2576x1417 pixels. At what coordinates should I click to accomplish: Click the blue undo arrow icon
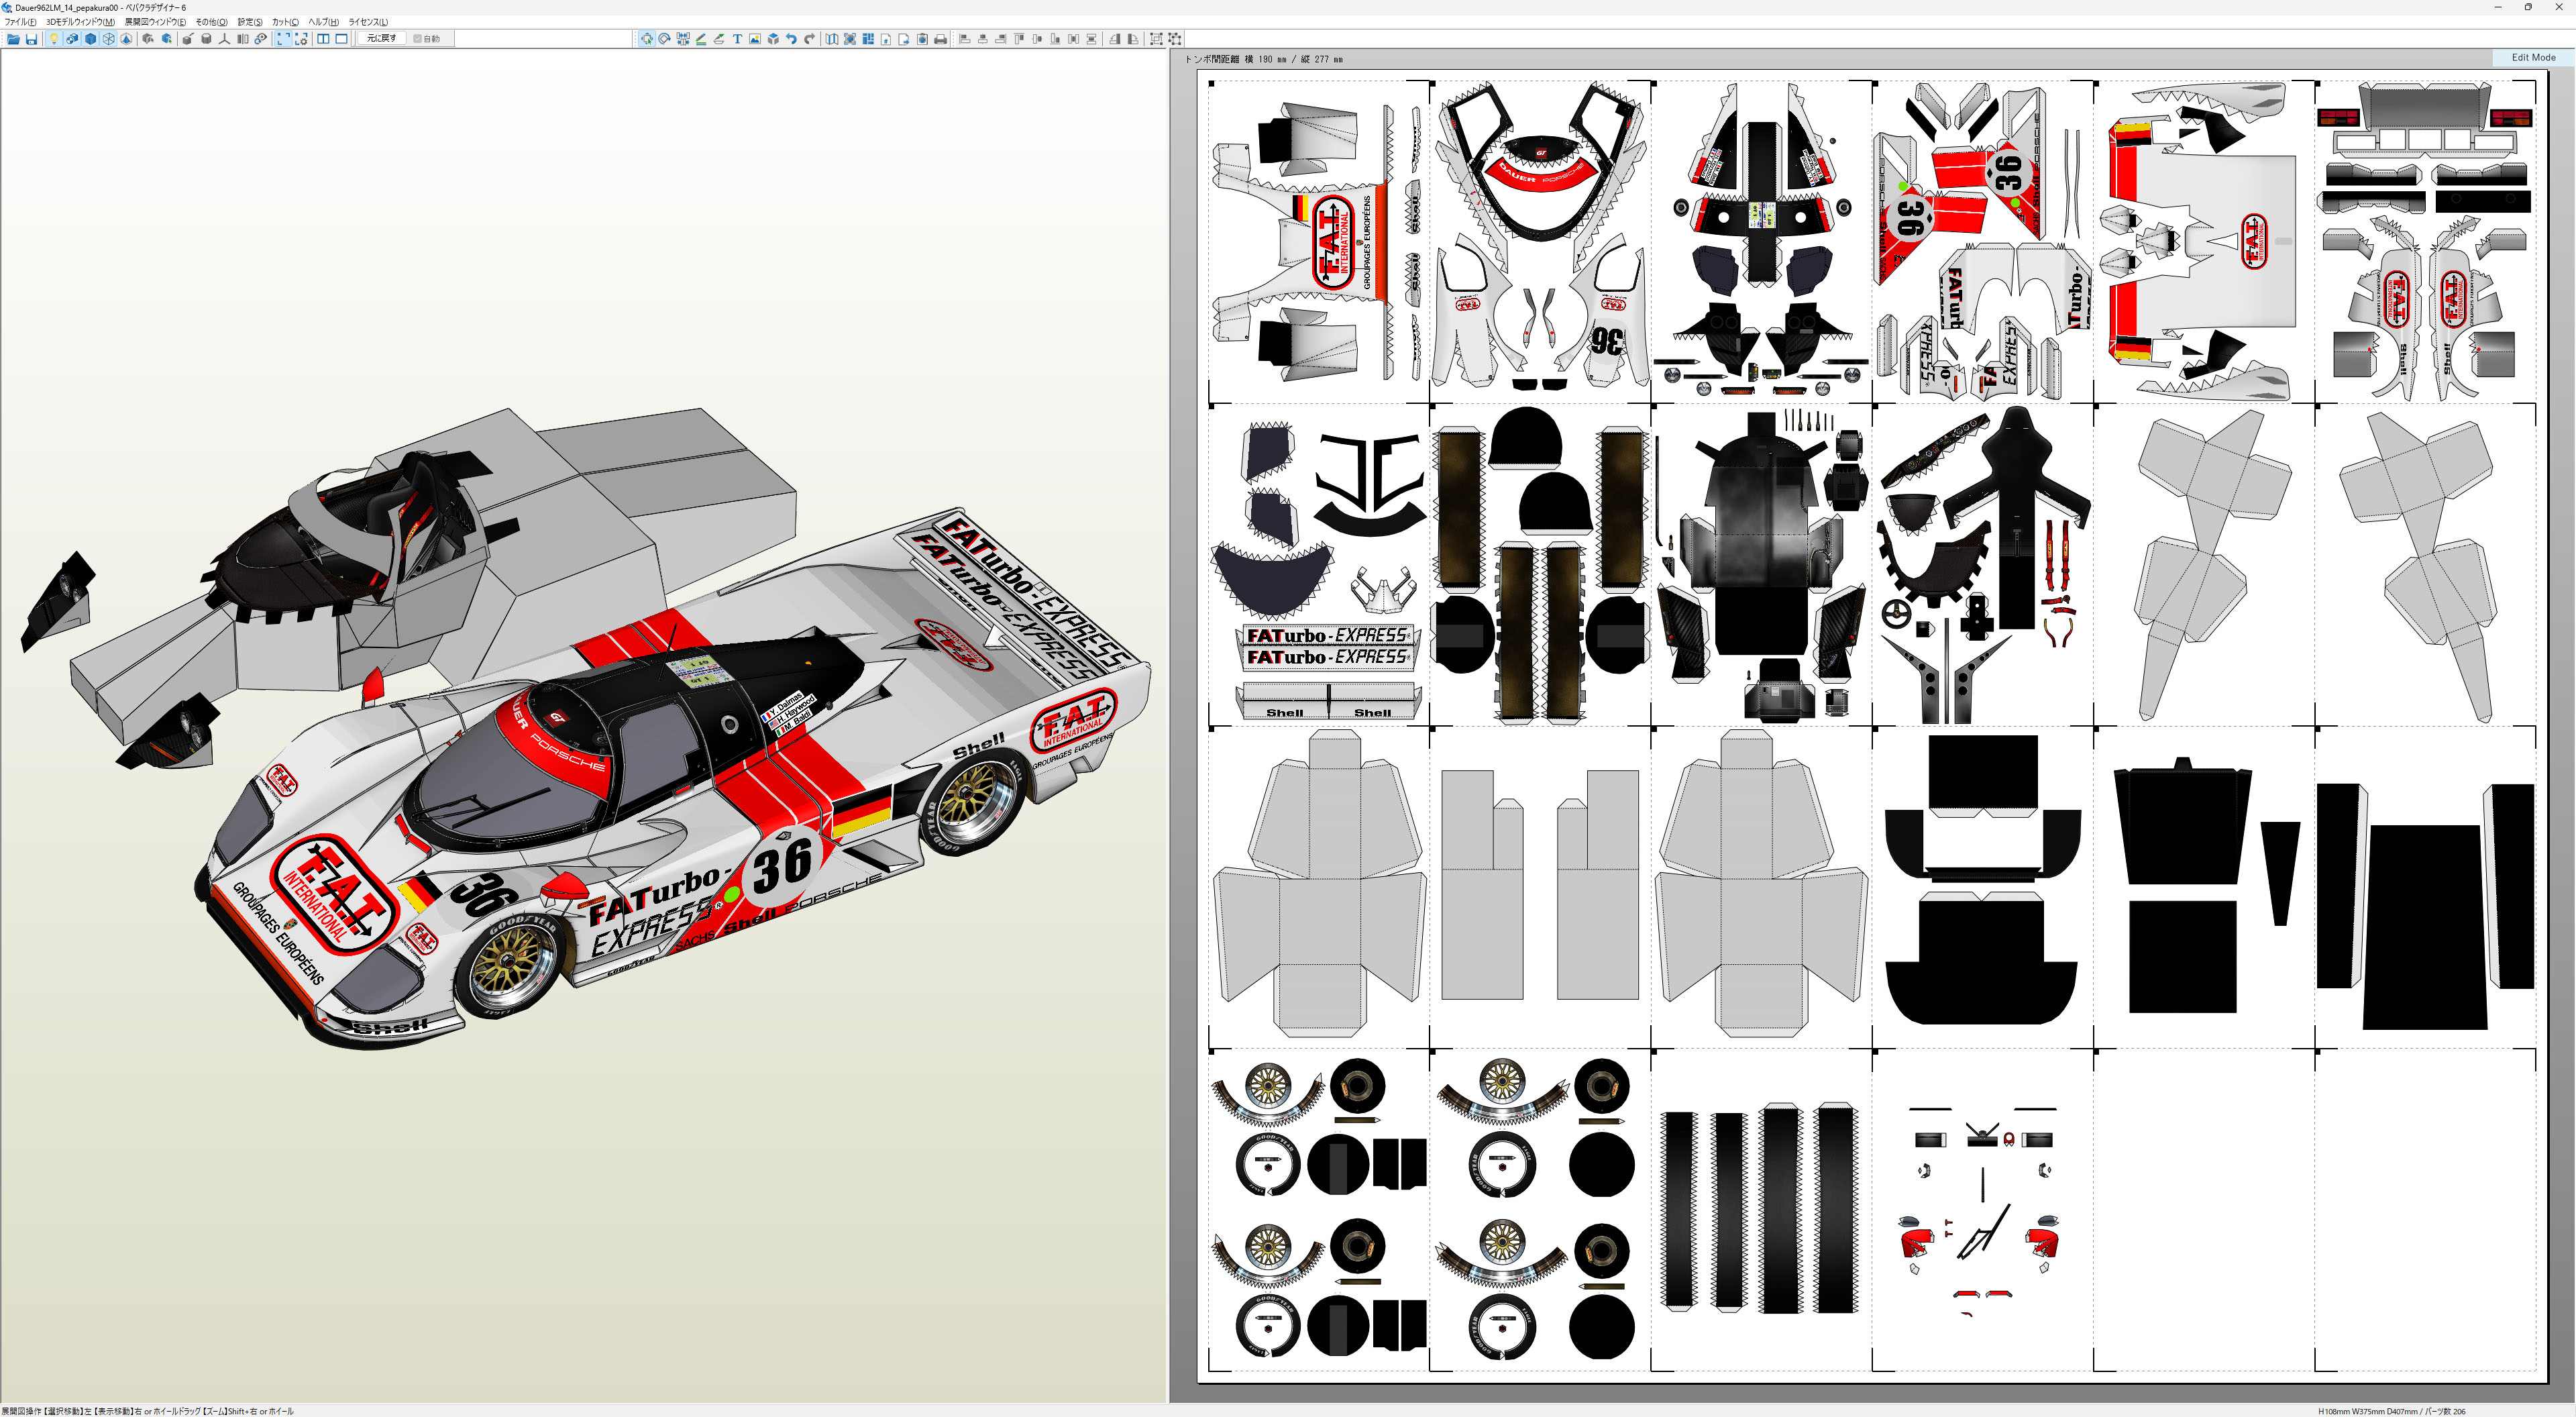point(791,39)
